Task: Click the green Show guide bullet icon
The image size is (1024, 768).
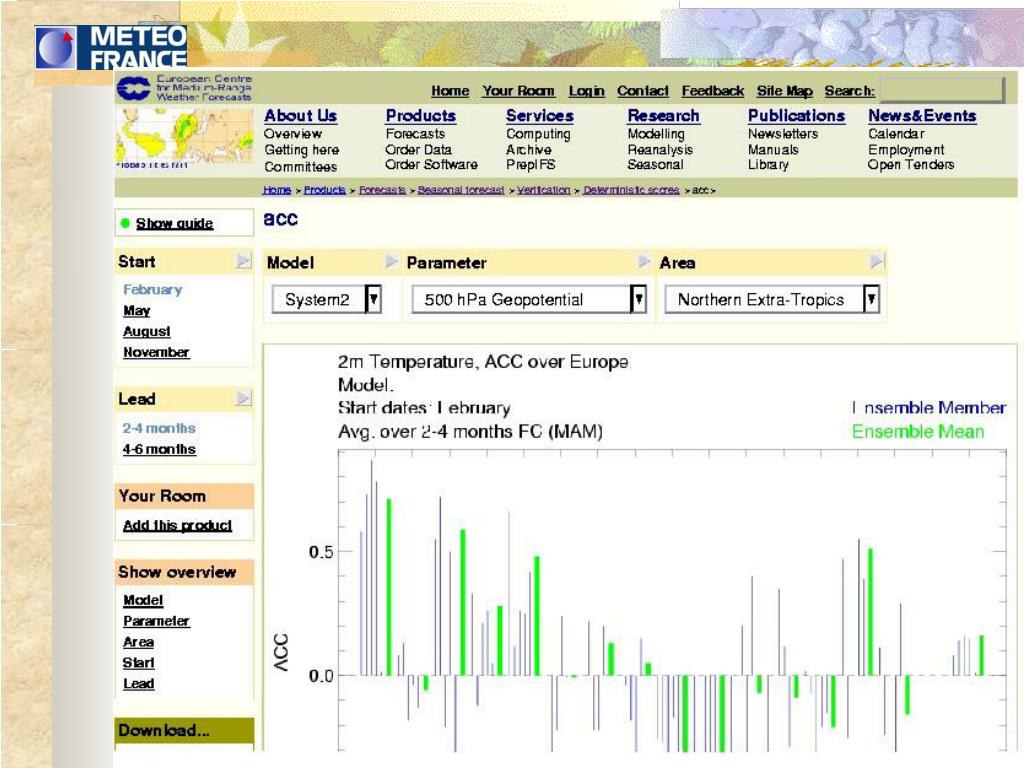Action: tap(125, 223)
